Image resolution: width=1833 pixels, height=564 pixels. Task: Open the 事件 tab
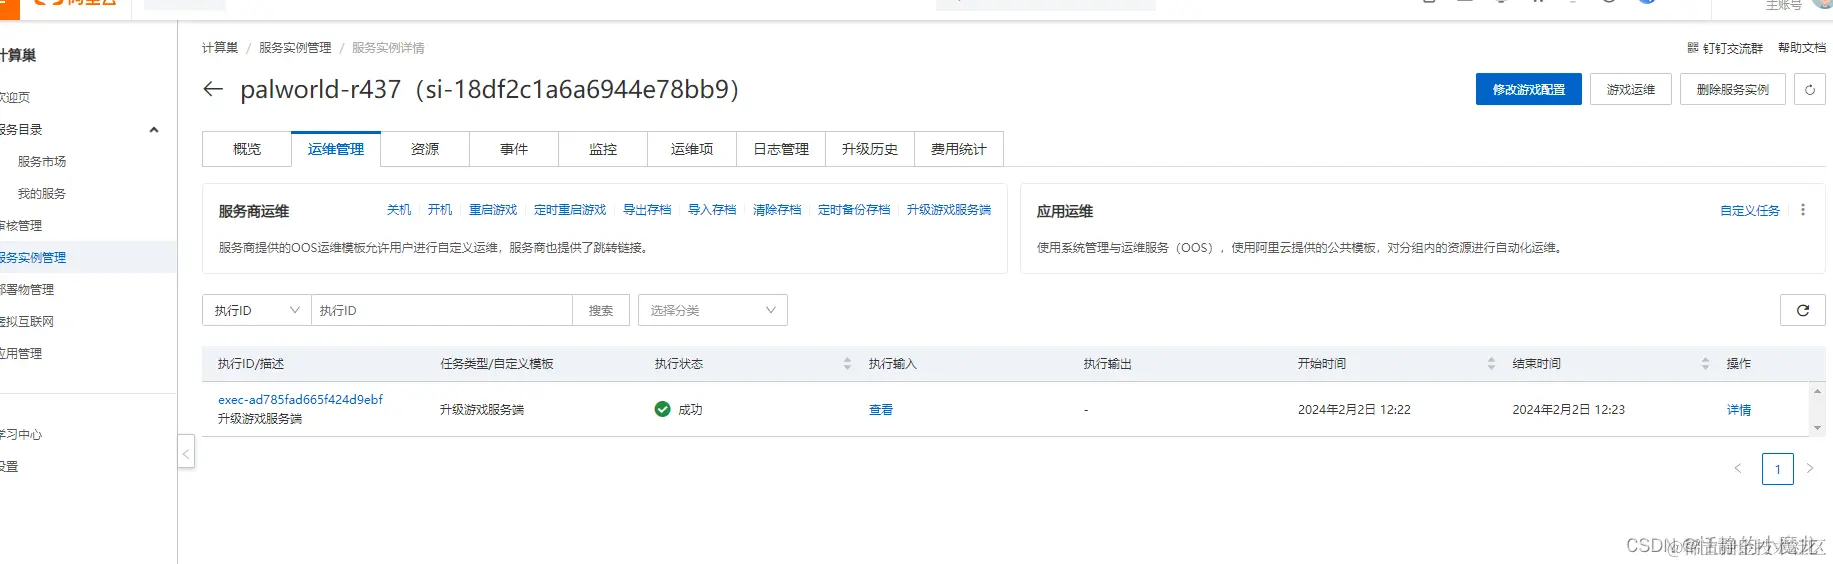click(514, 149)
